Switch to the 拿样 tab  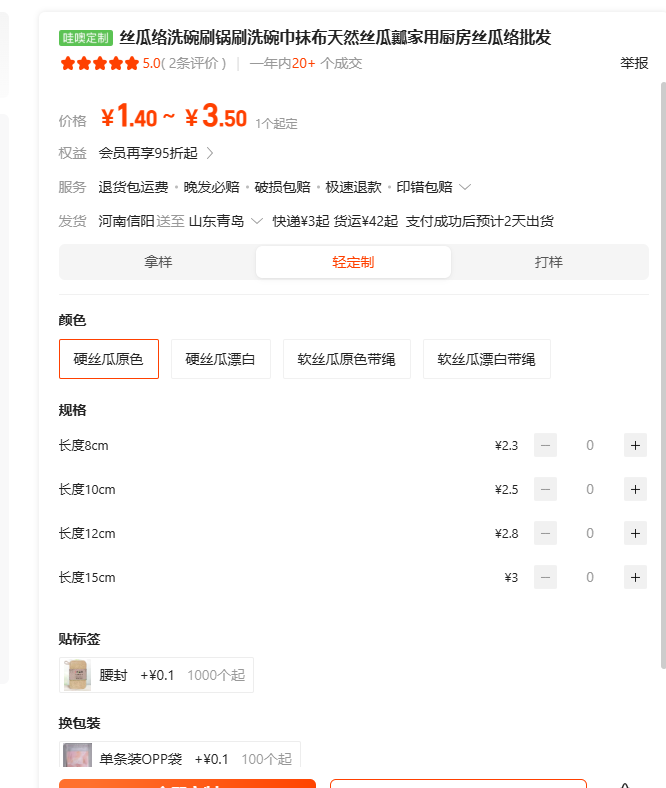pos(158,262)
